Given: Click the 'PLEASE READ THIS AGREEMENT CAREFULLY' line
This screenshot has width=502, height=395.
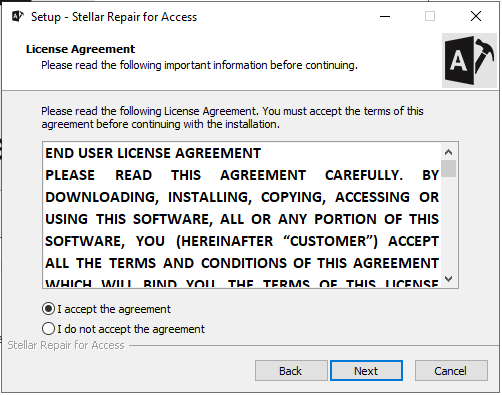Looking at the screenshot, I should pos(242,175).
